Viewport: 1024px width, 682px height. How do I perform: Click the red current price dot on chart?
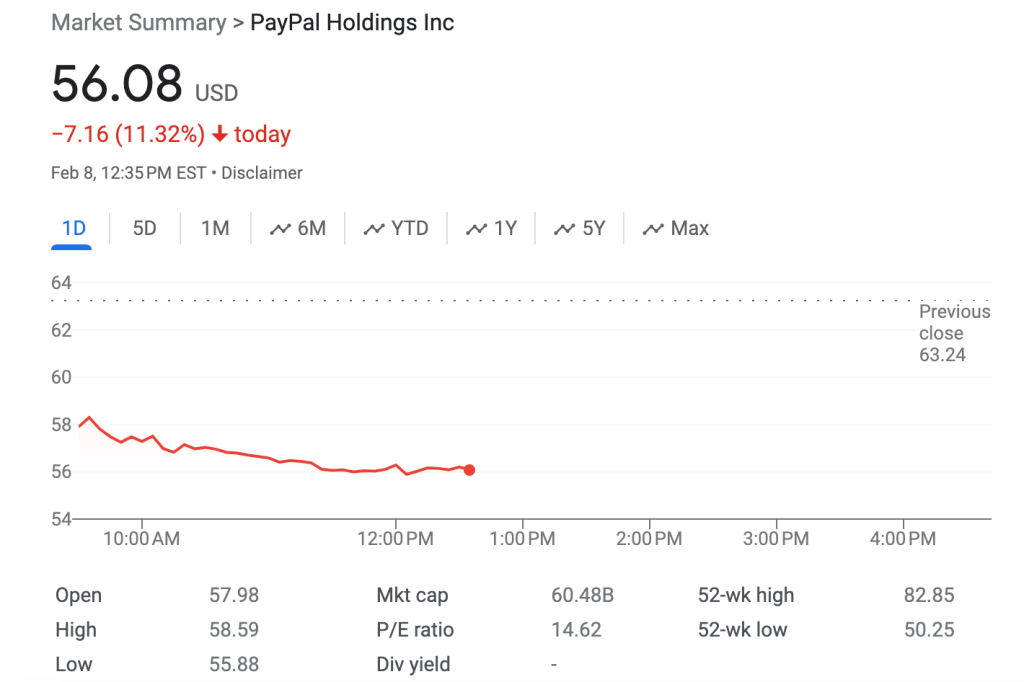pyautogui.click(x=469, y=470)
